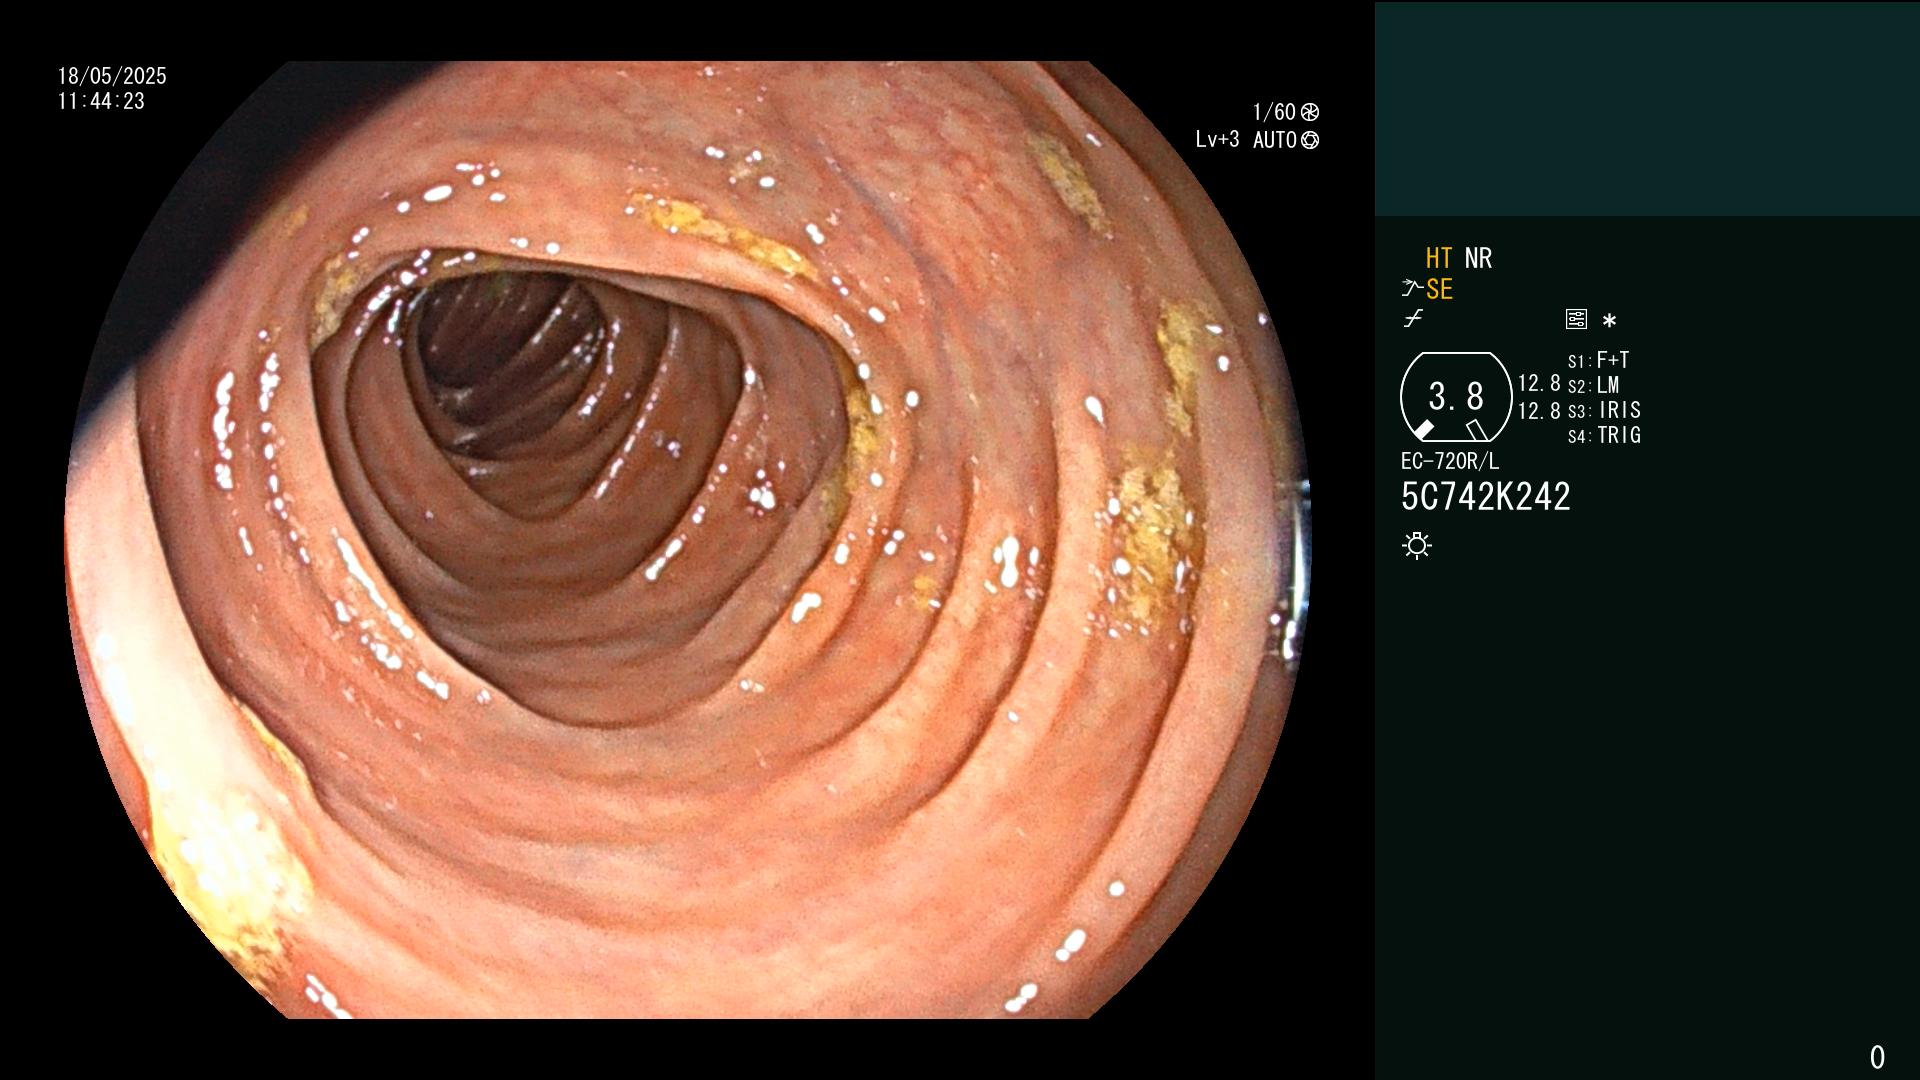Click the settings sliders icon
The image size is (1920, 1080).
coord(1576,319)
